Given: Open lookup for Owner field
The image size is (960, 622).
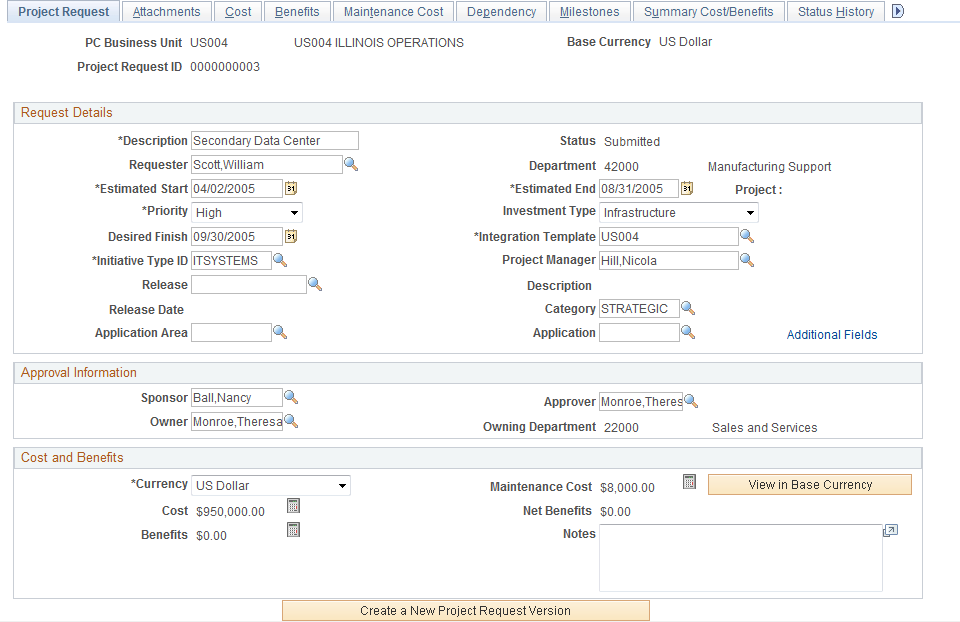Looking at the screenshot, I should [x=291, y=421].
